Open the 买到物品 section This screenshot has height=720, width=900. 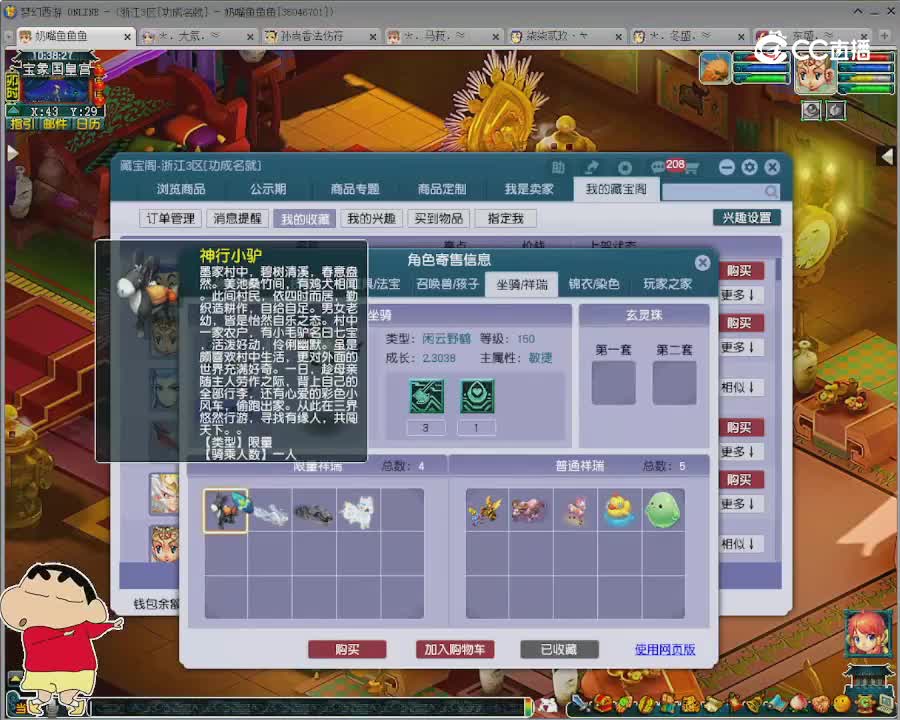click(x=439, y=218)
